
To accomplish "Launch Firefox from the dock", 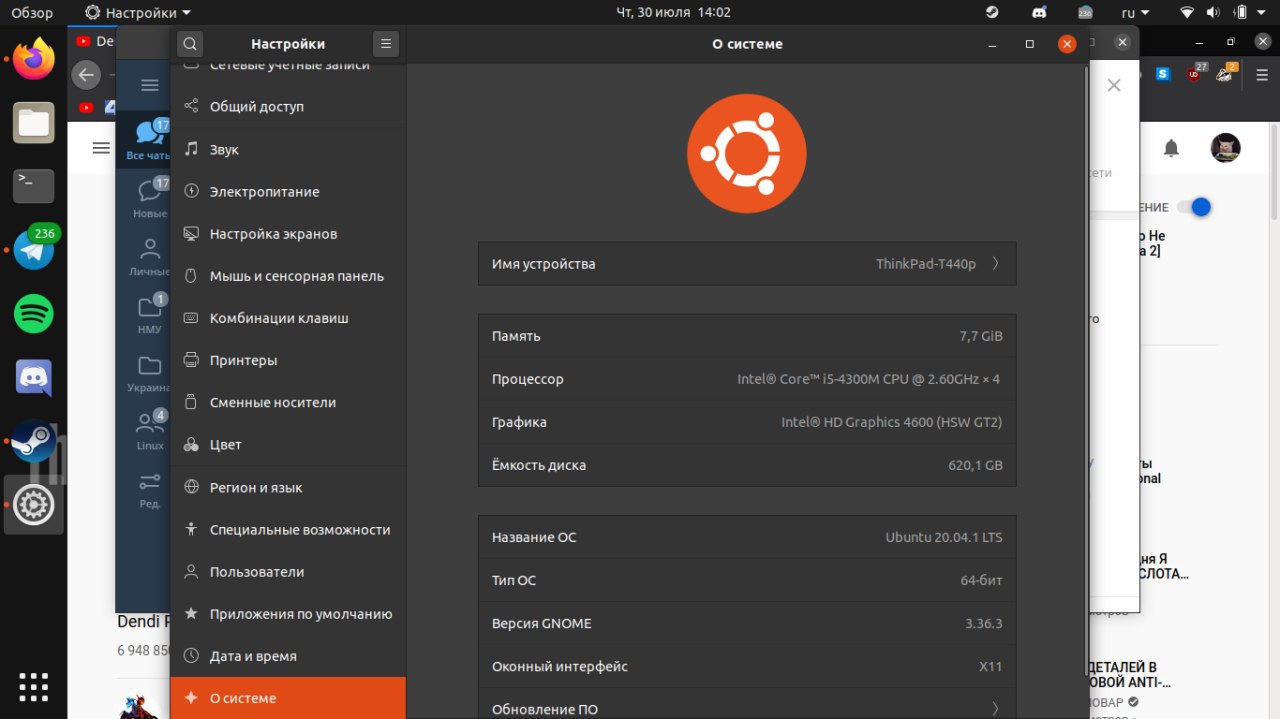I will (x=34, y=59).
